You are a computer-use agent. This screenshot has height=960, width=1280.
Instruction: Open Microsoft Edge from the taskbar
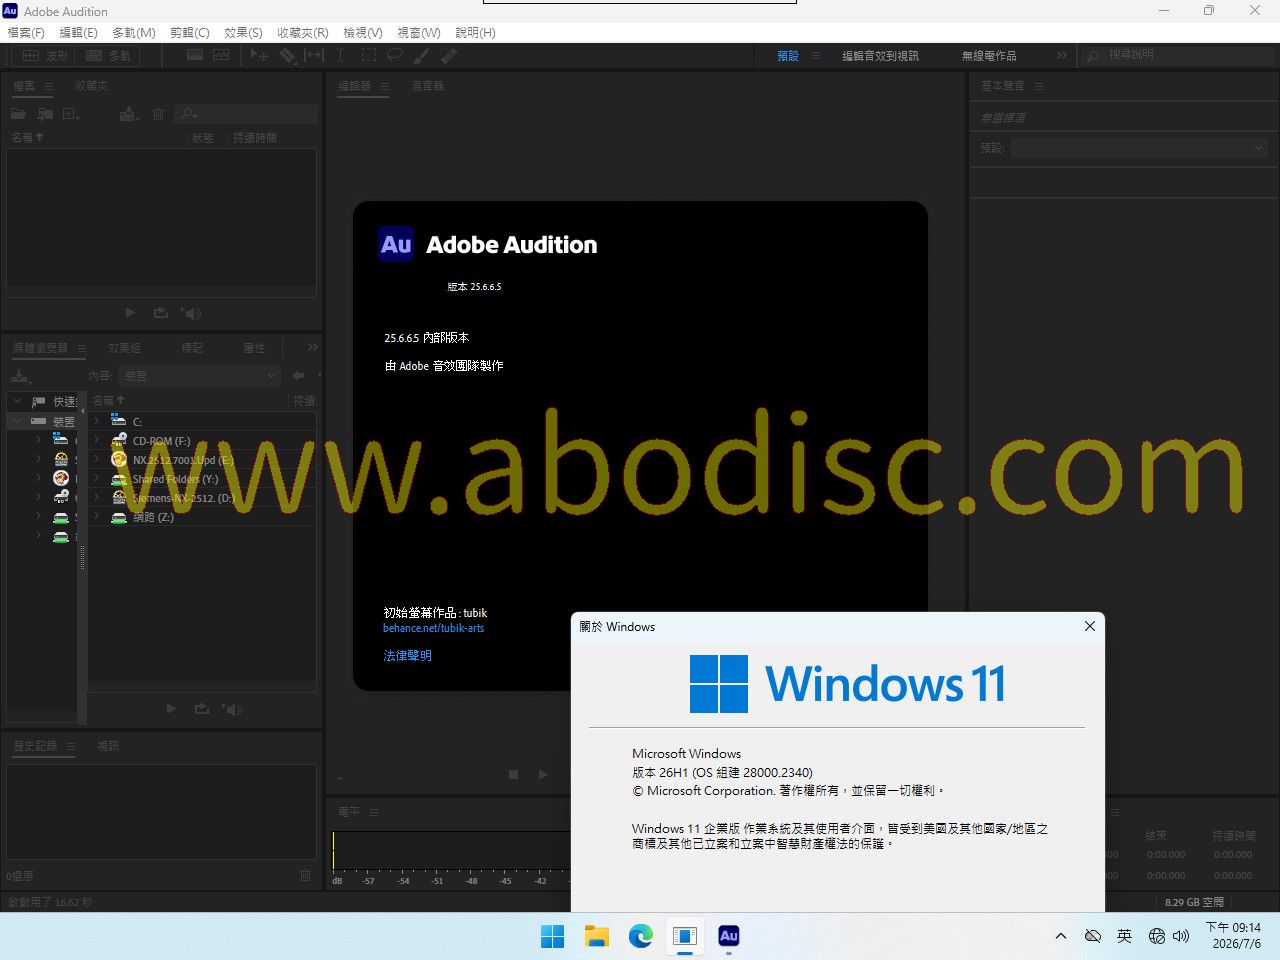pyautogui.click(x=641, y=936)
